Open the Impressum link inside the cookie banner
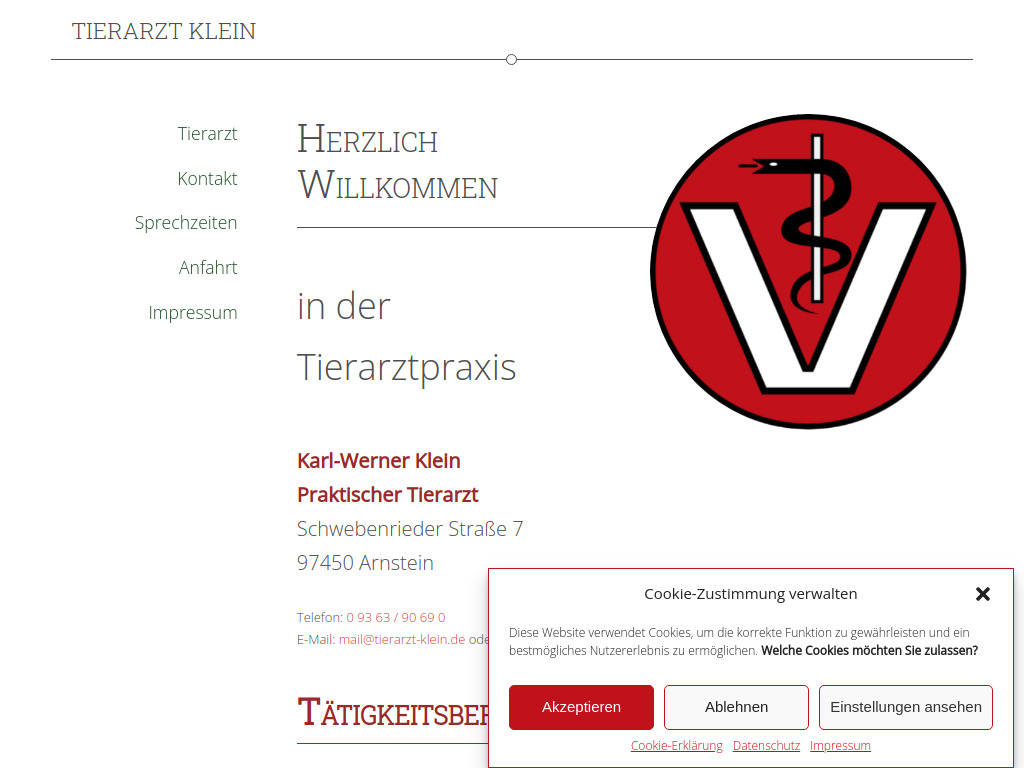1024x768 pixels. (840, 745)
